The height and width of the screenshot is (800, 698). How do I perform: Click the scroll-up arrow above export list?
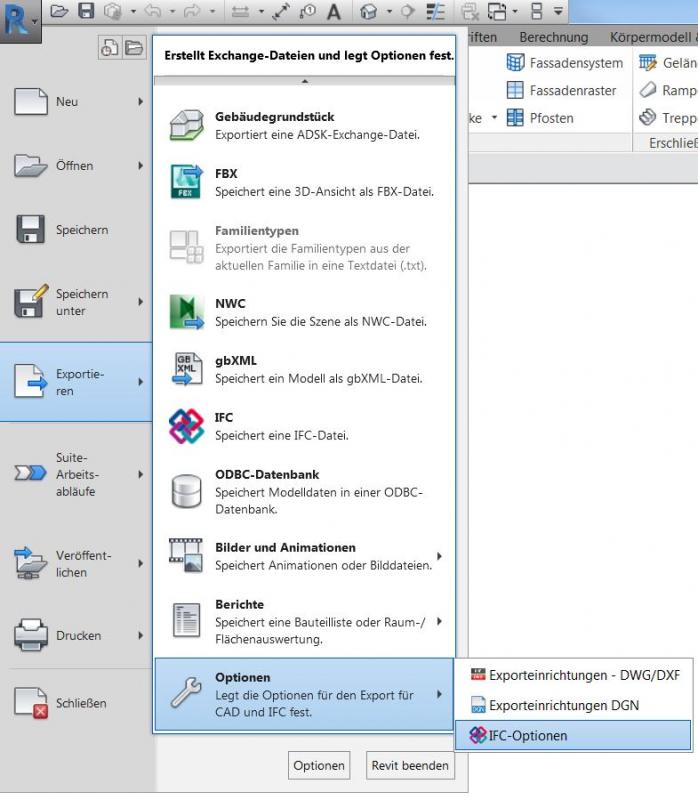pyautogui.click(x=304, y=81)
